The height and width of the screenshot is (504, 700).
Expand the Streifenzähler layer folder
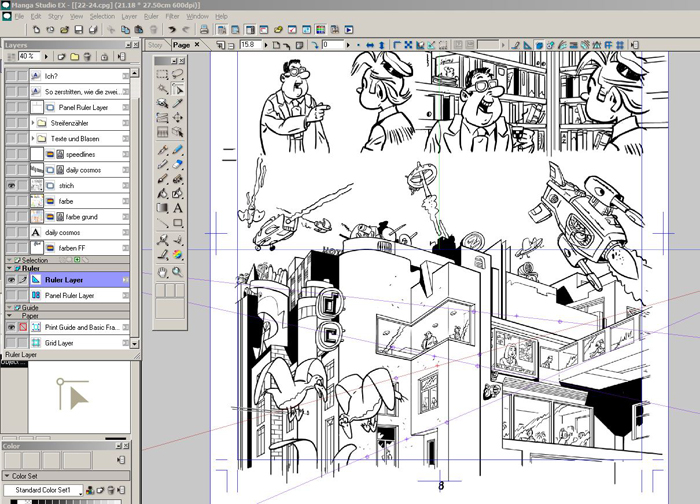[x=34, y=123]
